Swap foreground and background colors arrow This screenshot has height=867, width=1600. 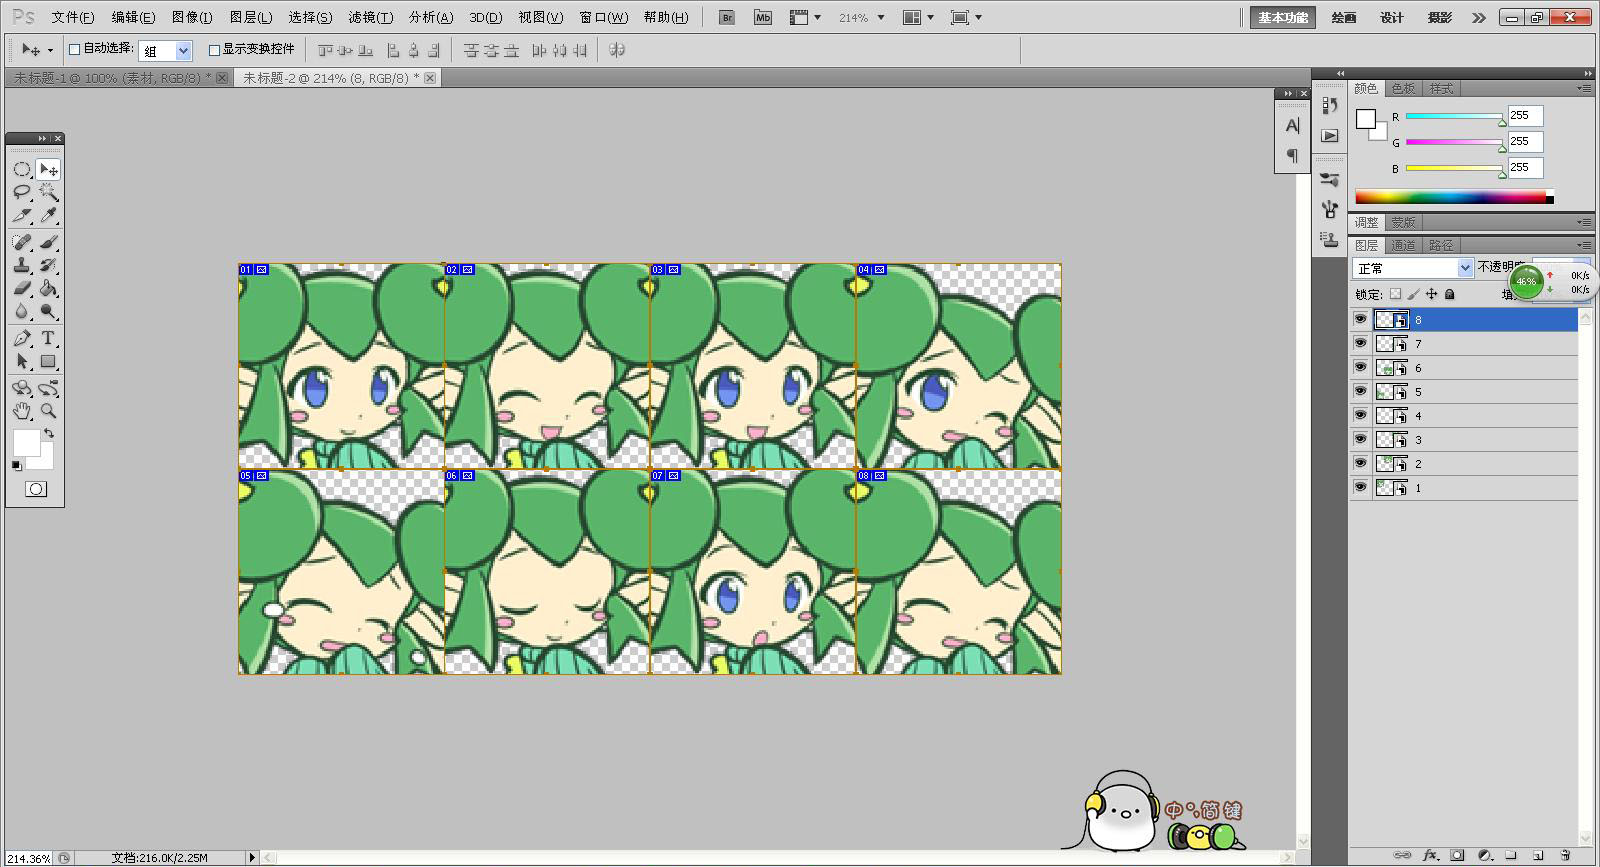click(x=48, y=434)
